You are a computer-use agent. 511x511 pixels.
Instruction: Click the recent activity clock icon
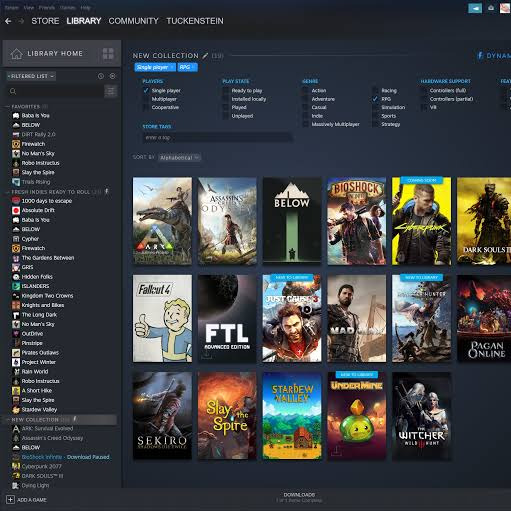click(101, 76)
